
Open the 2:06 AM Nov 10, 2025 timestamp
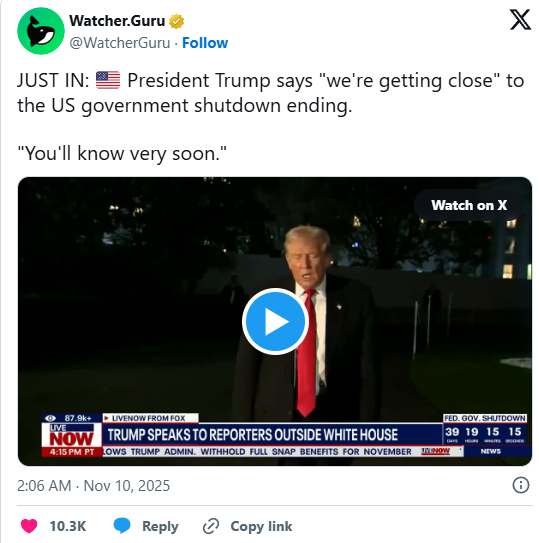coord(94,486)
